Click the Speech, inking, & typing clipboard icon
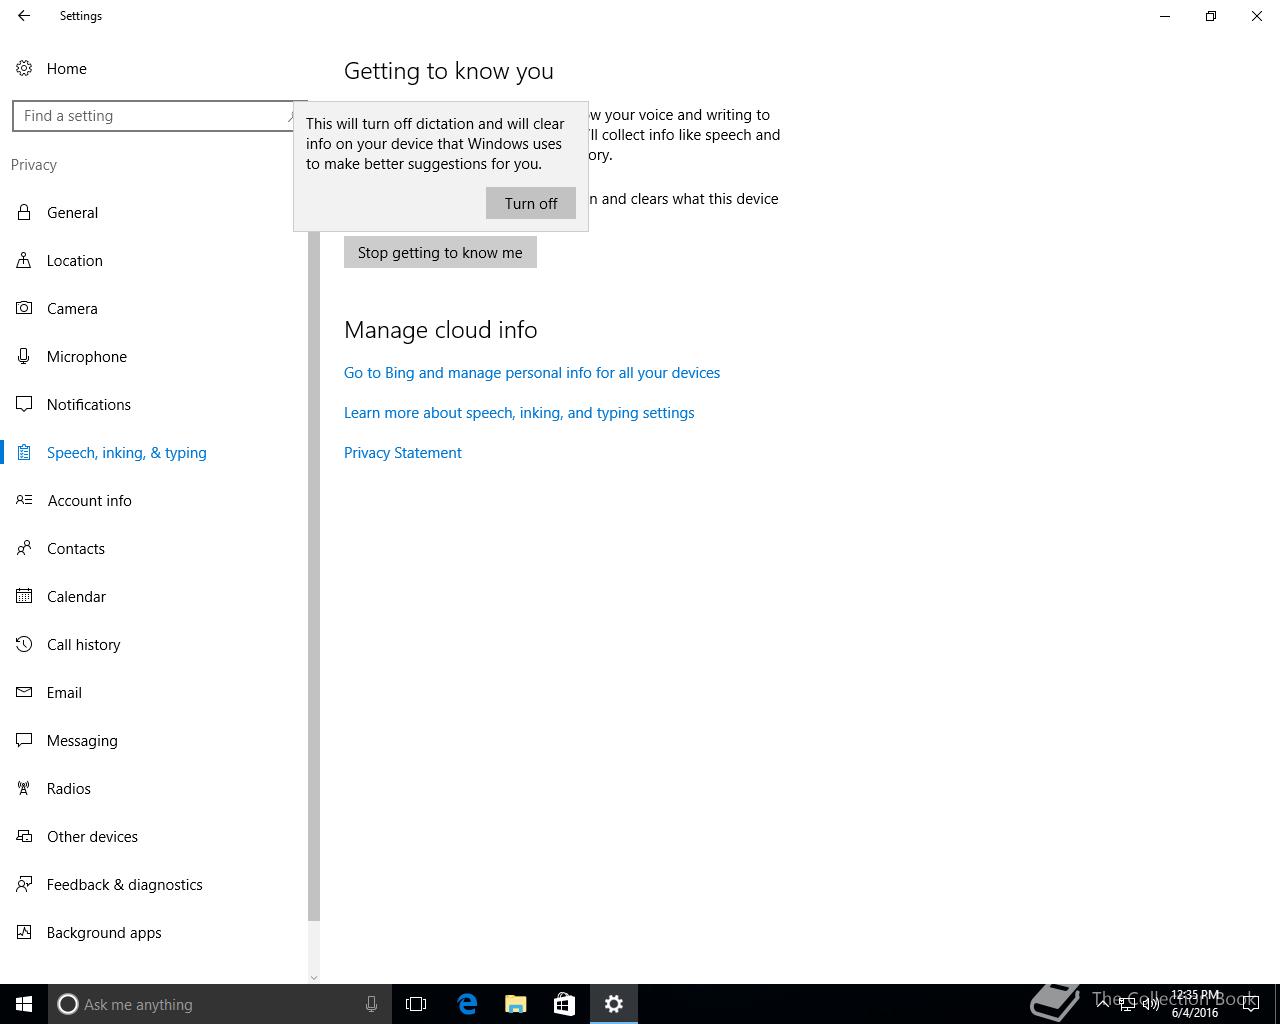The width and height of the screenshot is (1280, 1024). pyautogui.click(x=24, y=452)
